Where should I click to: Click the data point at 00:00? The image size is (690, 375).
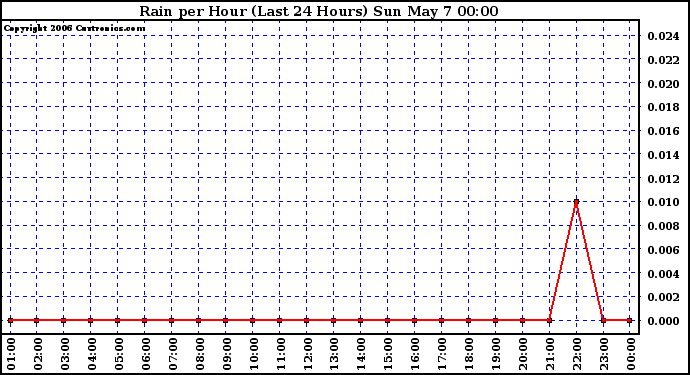[630, 320]
